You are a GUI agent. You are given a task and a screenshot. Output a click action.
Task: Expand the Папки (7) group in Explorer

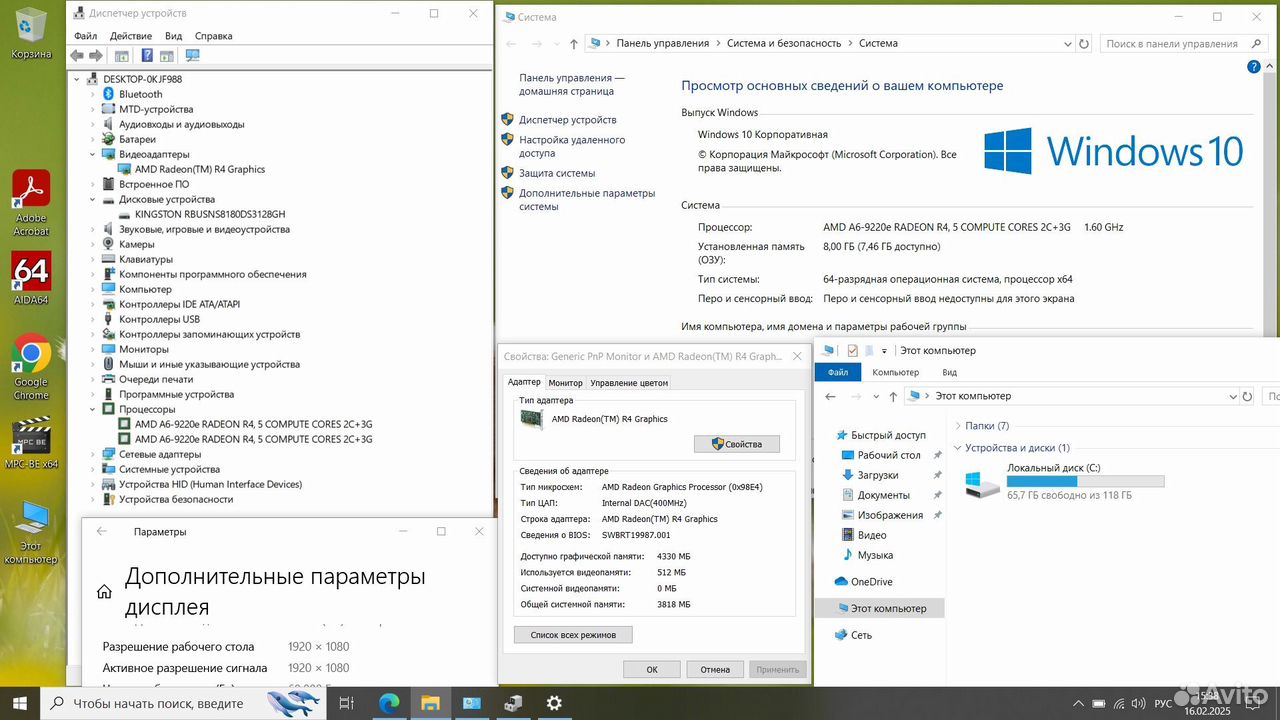[957, 426]
